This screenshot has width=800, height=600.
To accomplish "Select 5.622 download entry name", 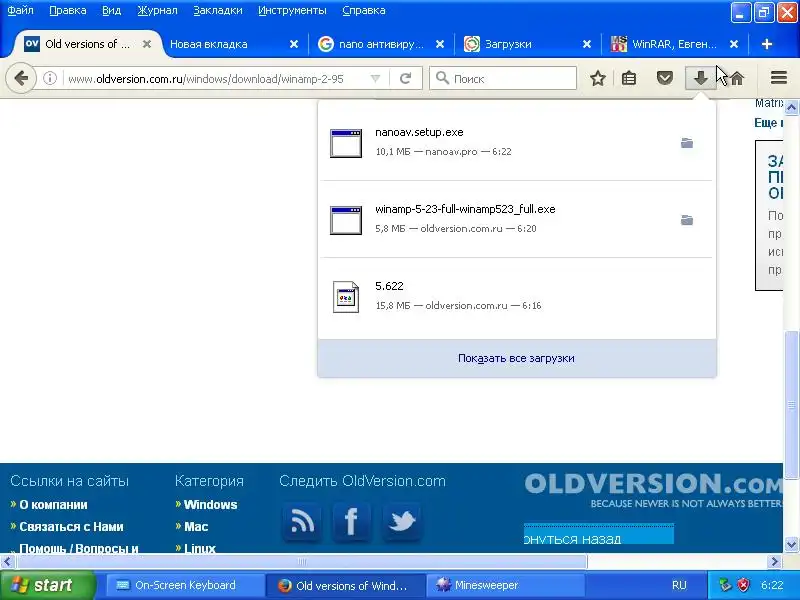I will click(x=389, y=286).
